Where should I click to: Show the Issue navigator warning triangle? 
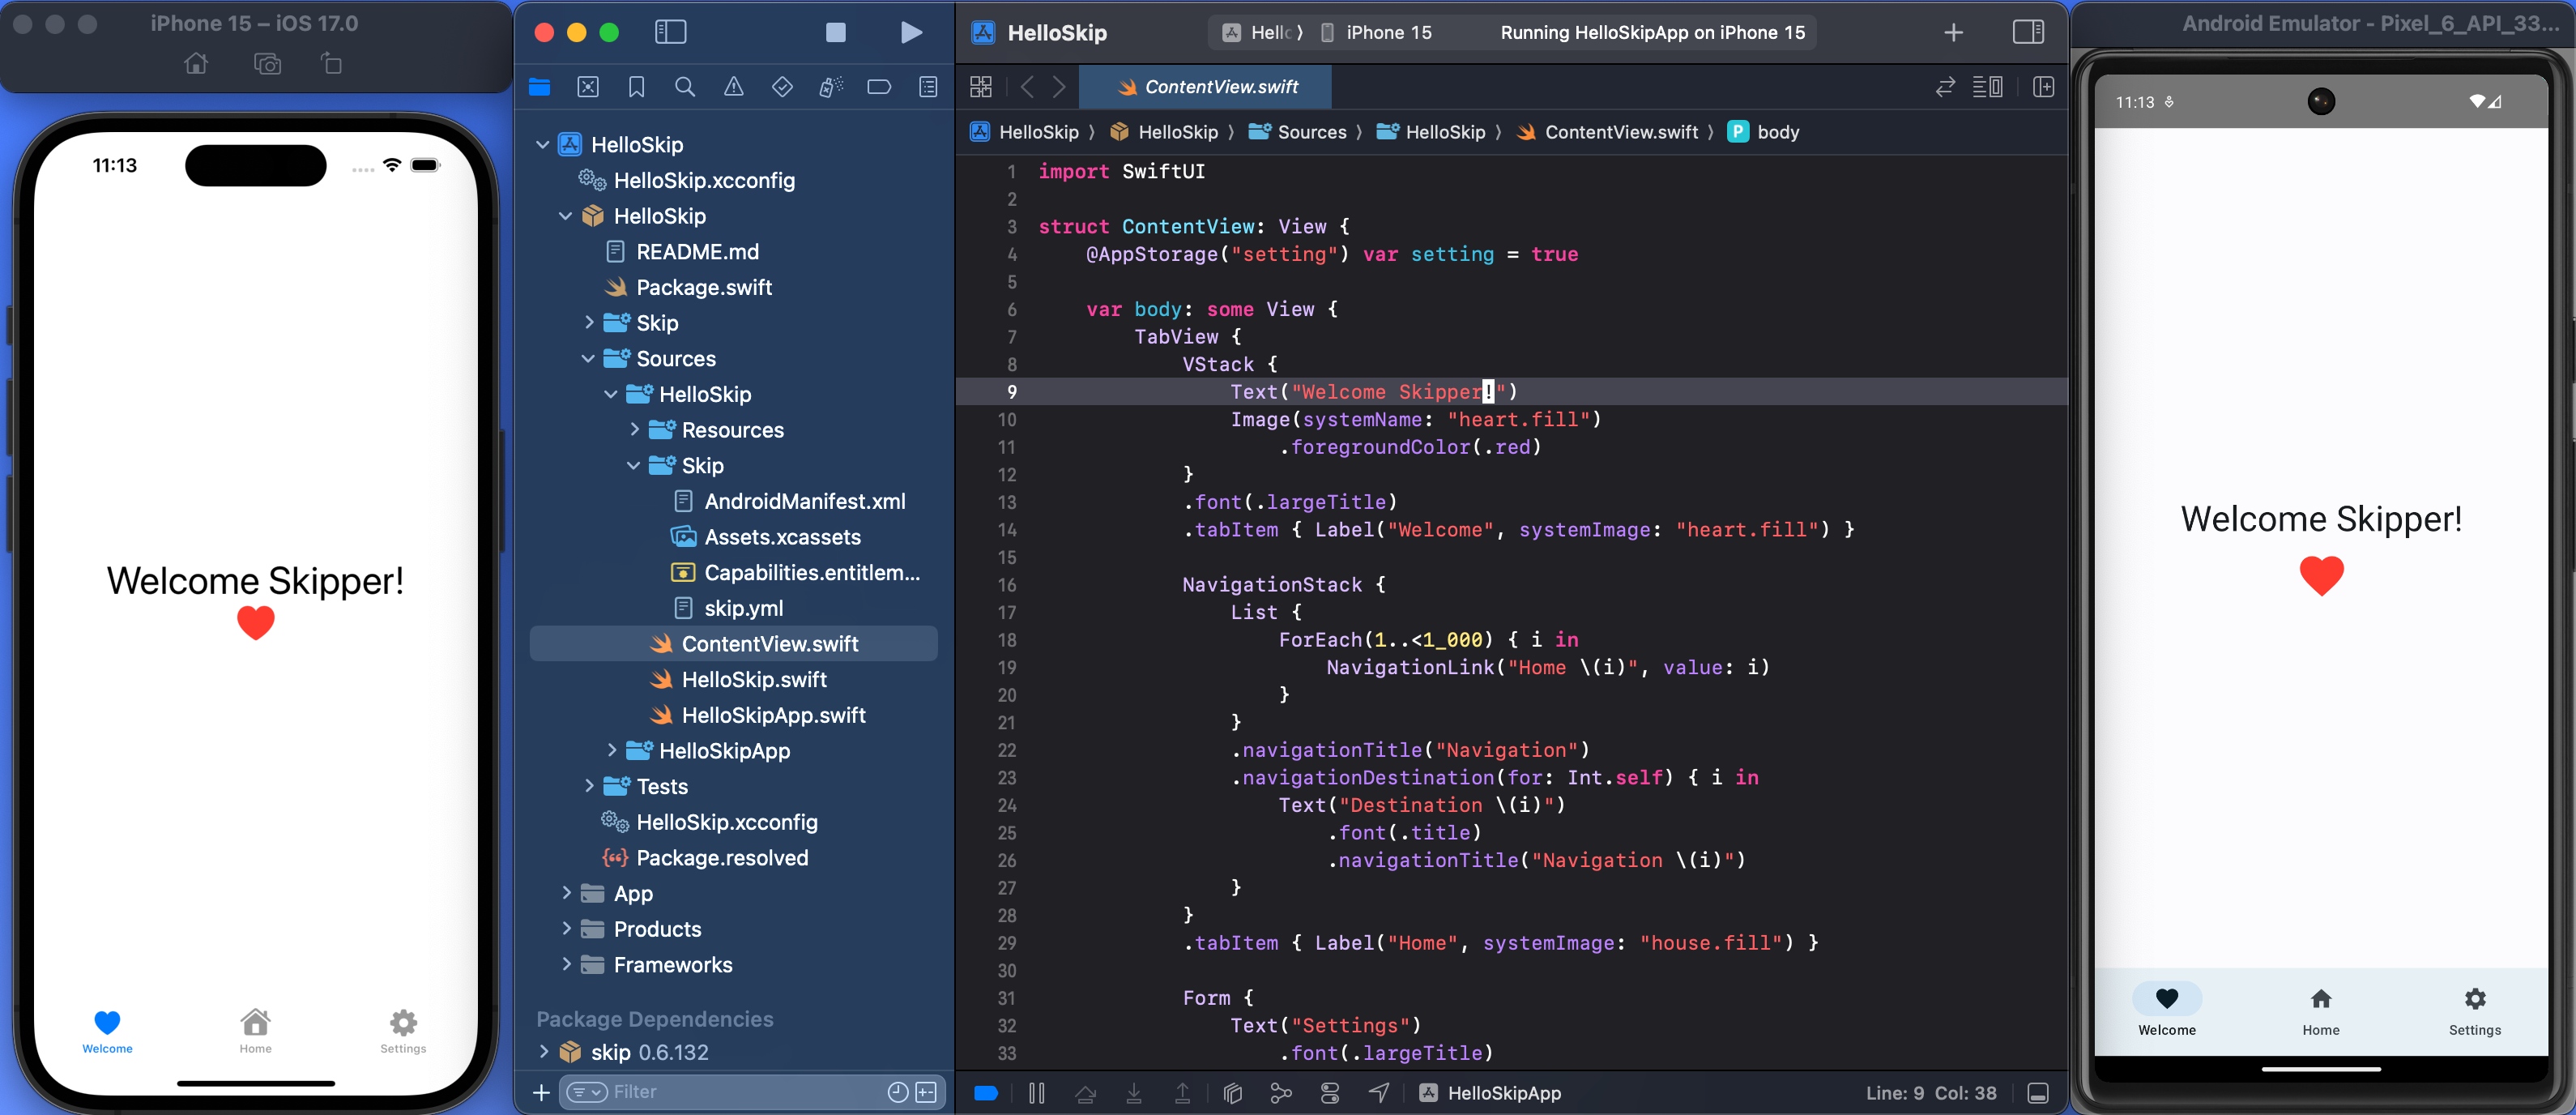click(x=734, y=87)
